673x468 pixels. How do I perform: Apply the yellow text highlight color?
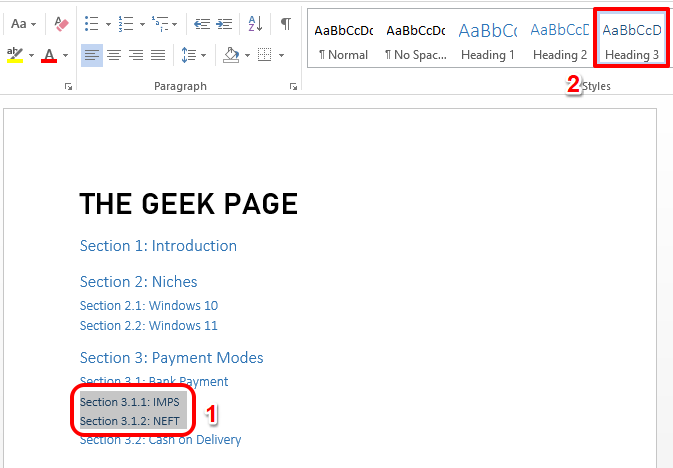(15, 55)
